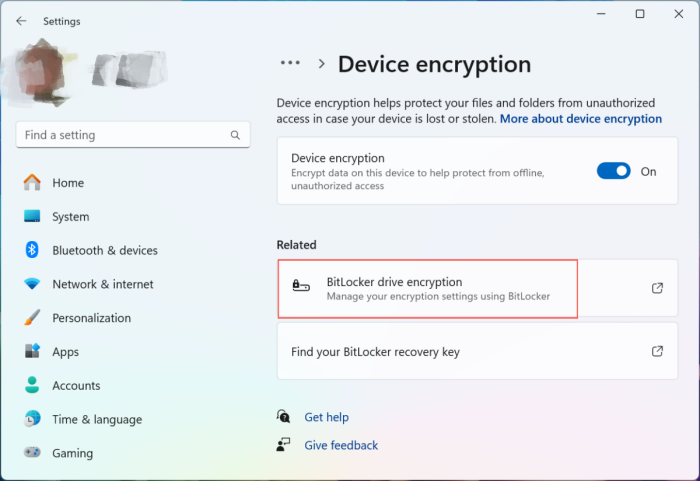This screenshot has width=700, height=481.
Task: Click Give feedback link
Action: coord(341,445)
